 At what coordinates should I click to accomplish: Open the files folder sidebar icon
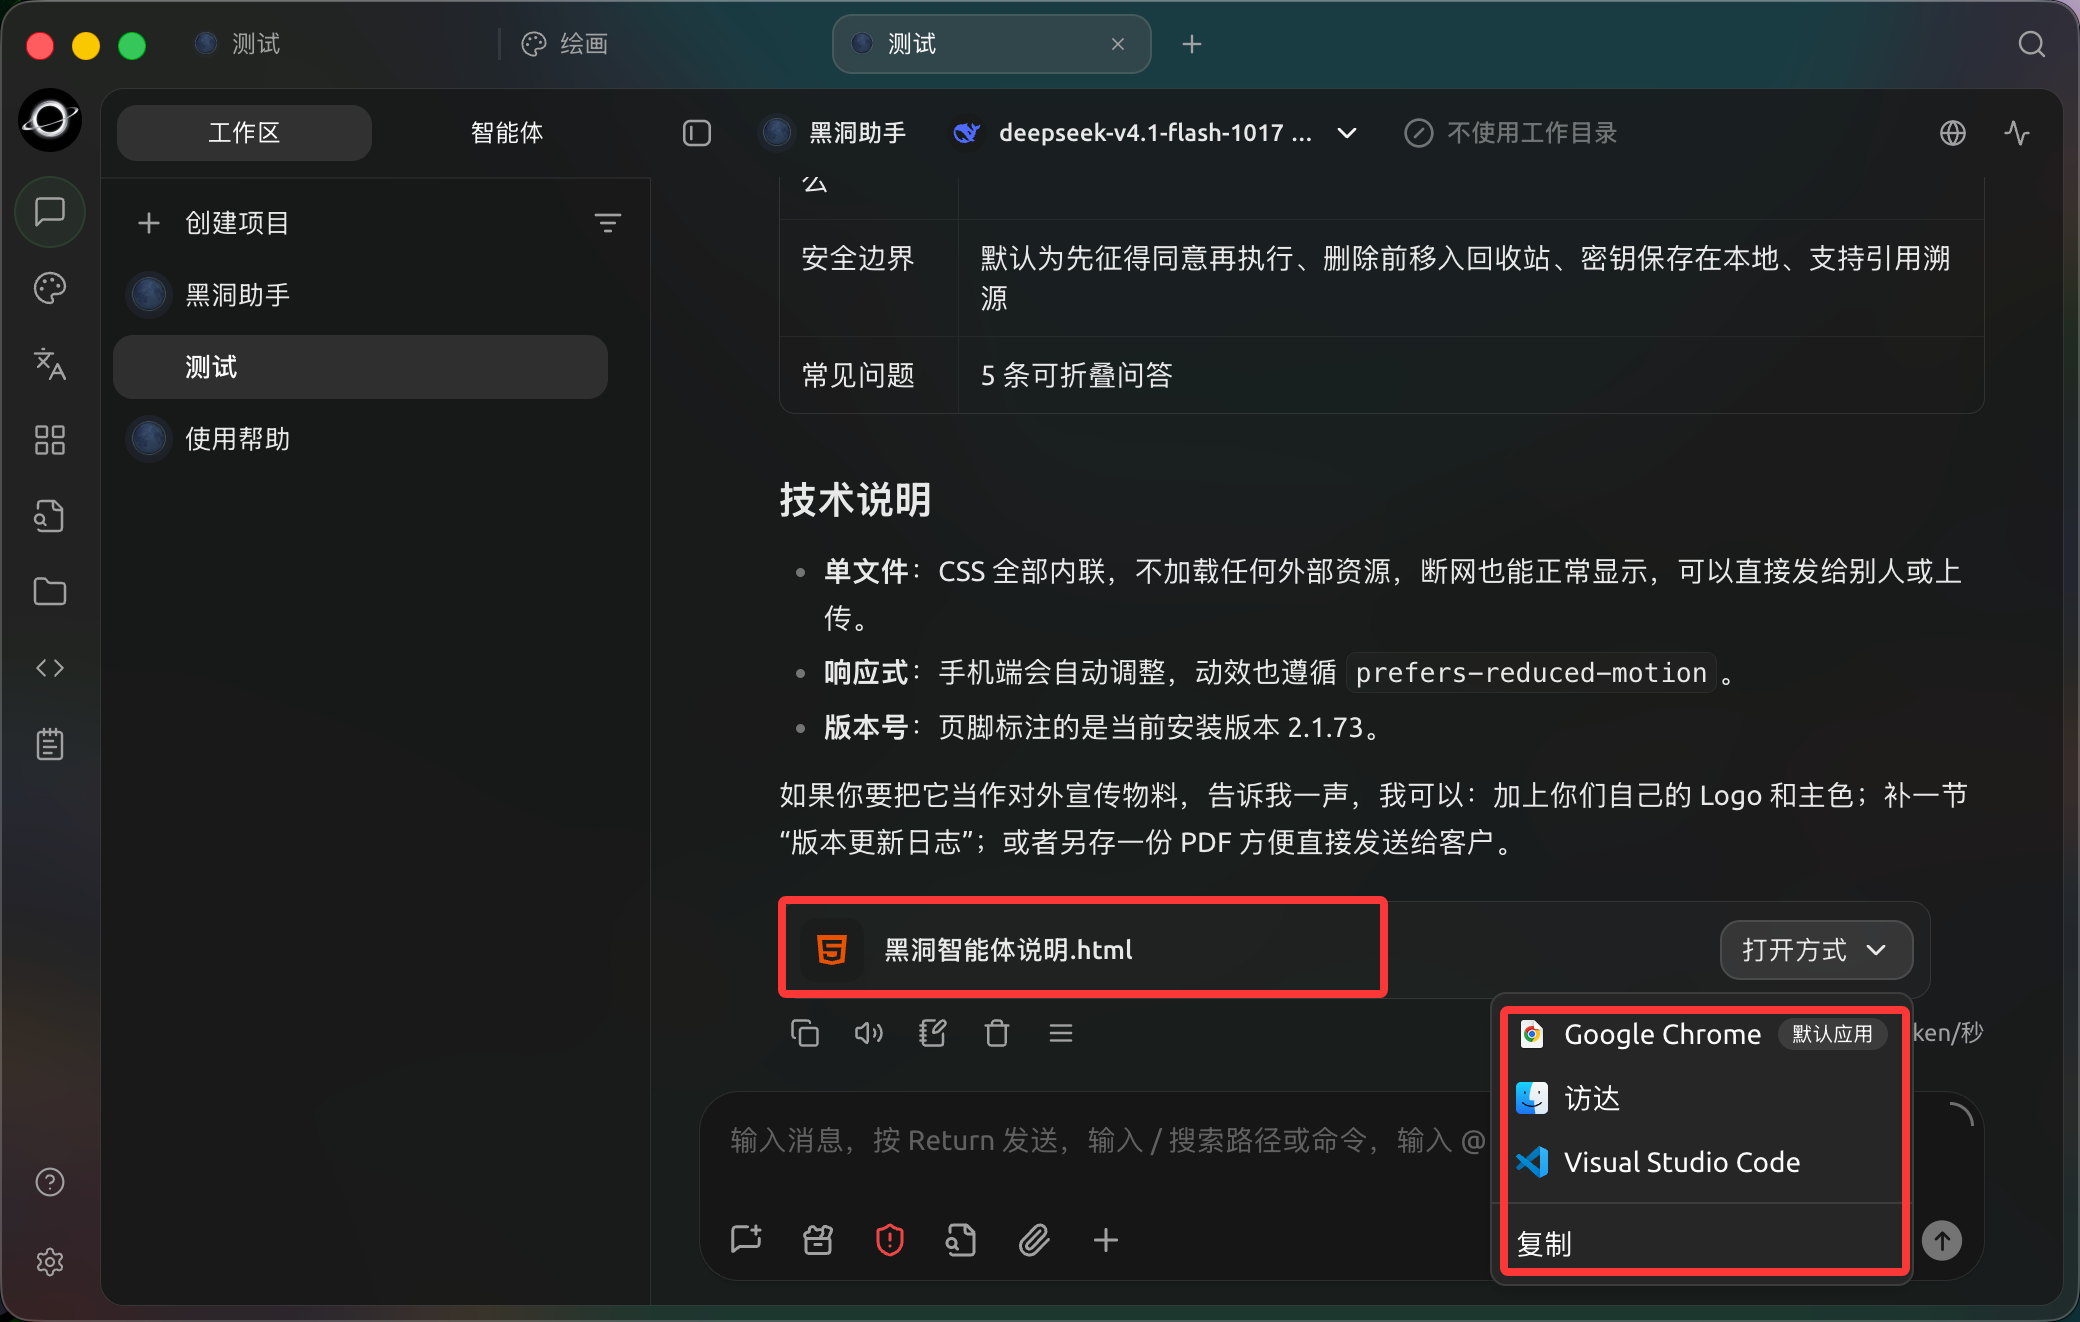(x=50, y=592)
